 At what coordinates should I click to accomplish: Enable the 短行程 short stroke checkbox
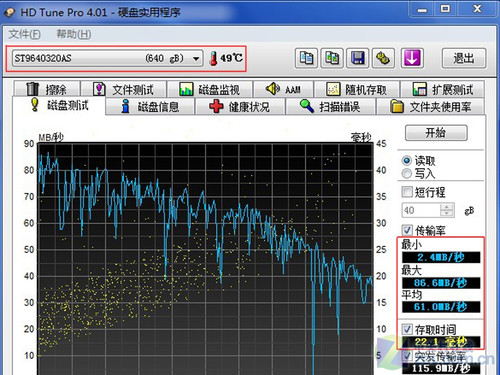tap(407, 192)
